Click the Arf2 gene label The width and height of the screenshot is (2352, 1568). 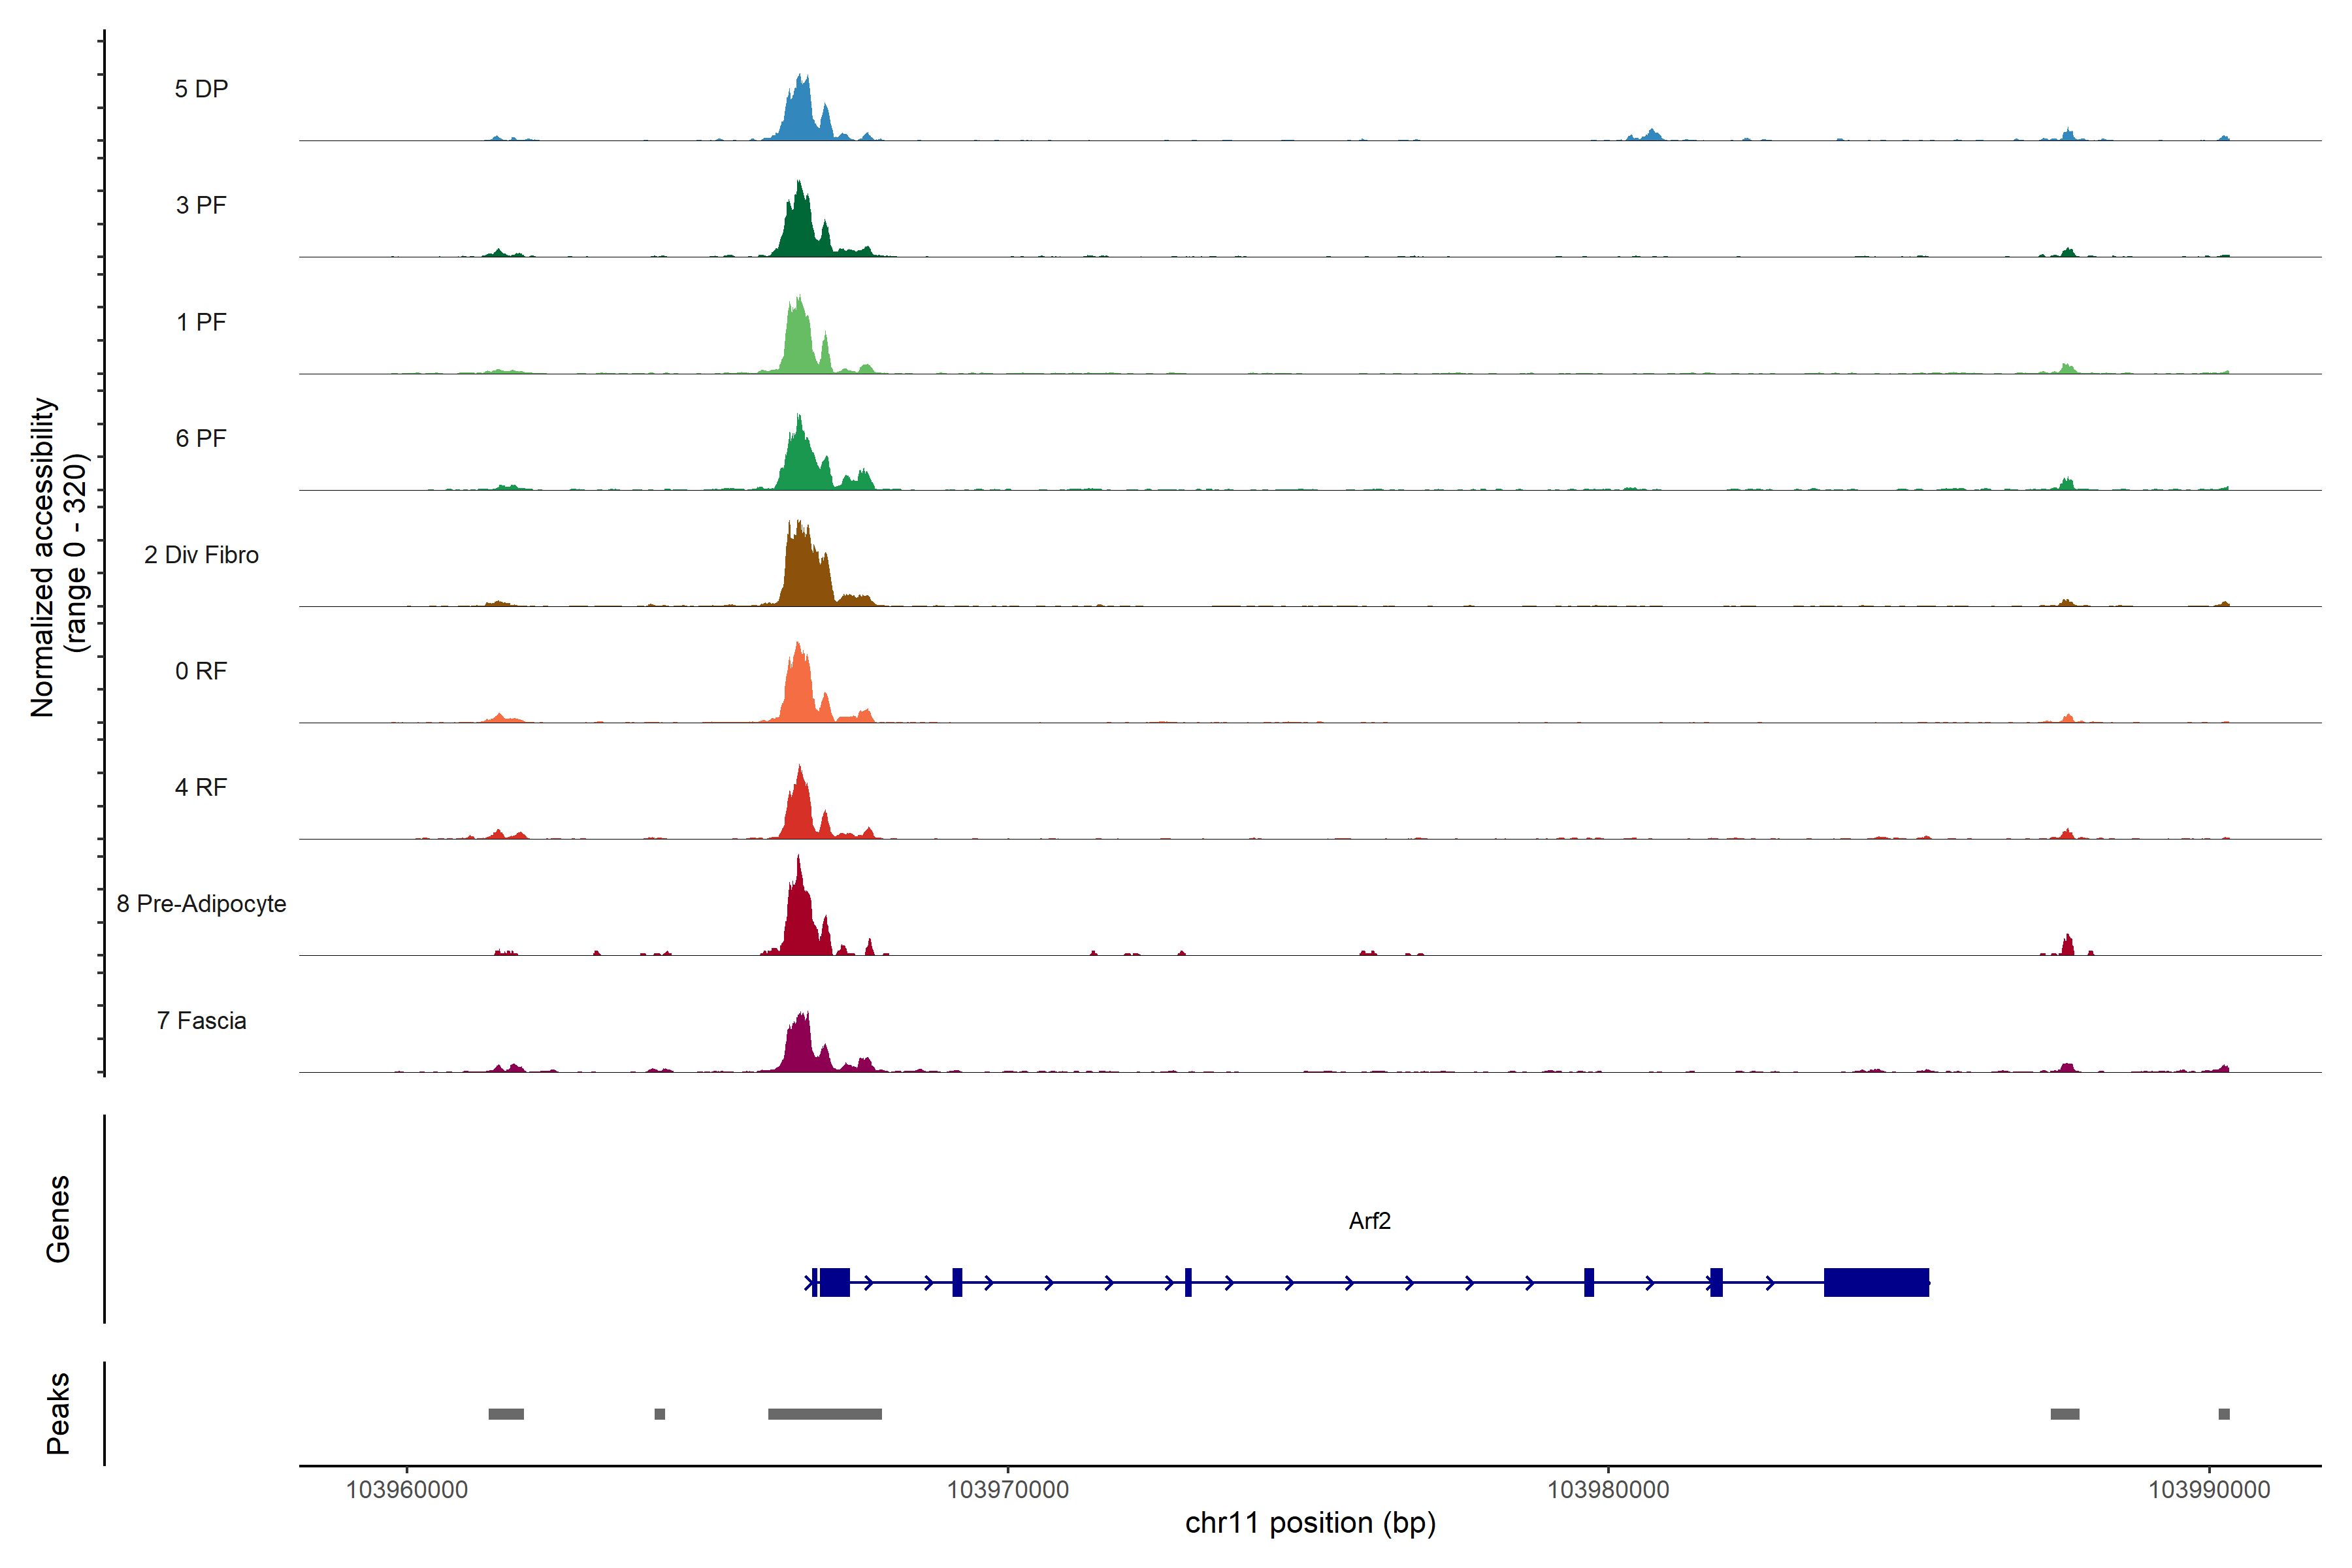click(1369, 1221)
